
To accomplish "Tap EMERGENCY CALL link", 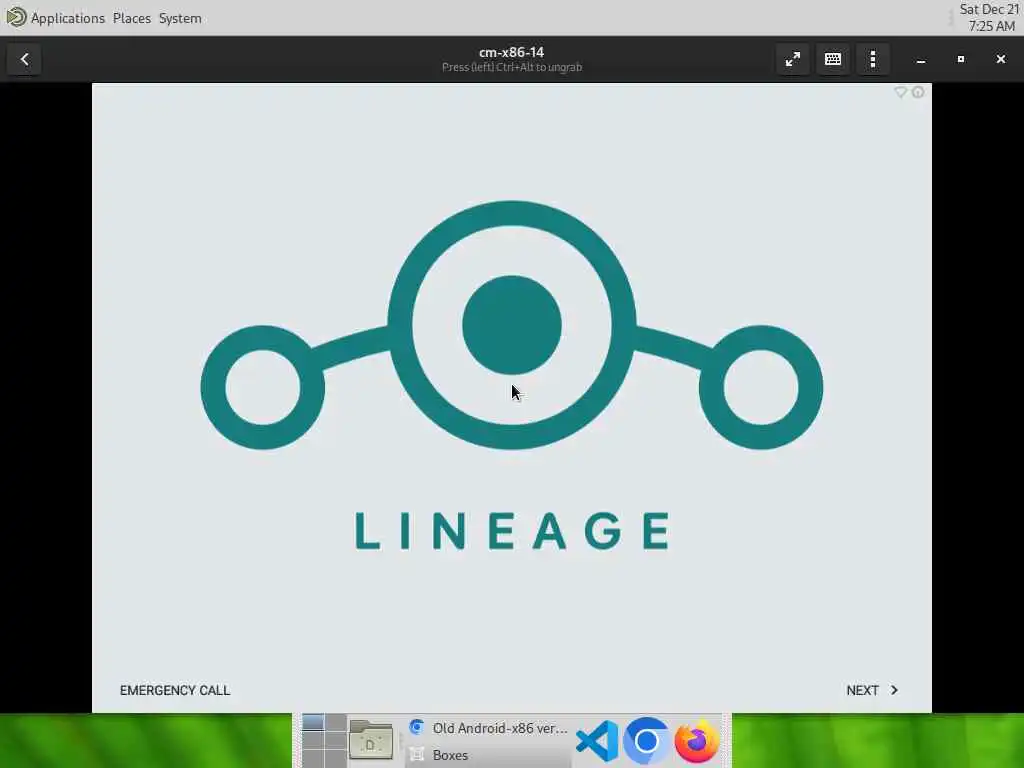I will [175, 690].
